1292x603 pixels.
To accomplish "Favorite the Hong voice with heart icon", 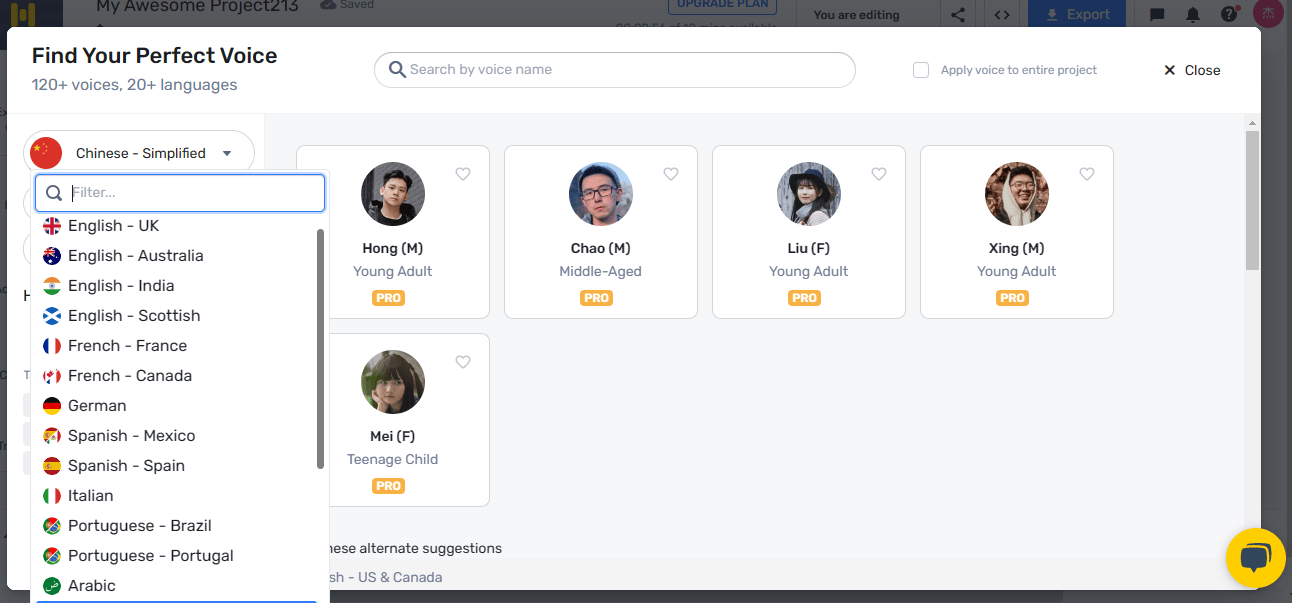I will [463, 174].
